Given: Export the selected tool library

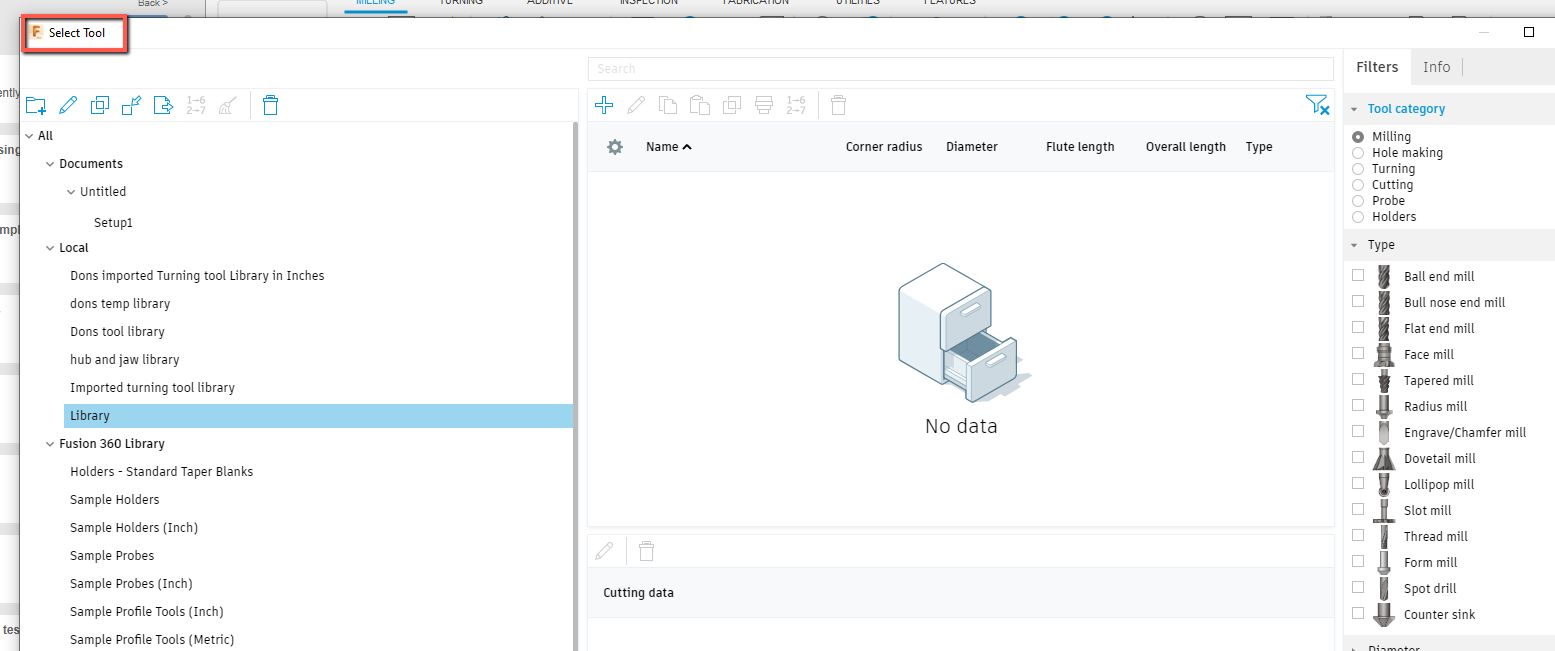Looking at the screenshot, I should pyautogui.click(x=164, y=105).
